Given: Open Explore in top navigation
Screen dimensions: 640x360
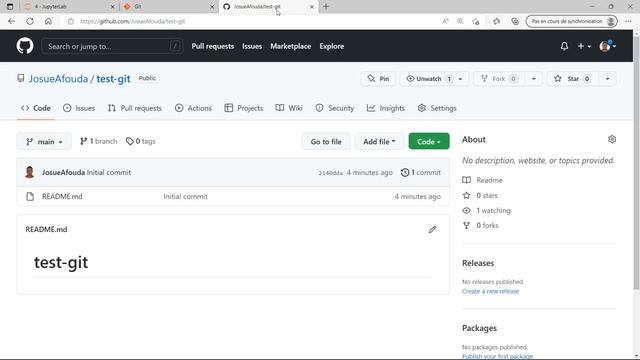Looking at the screenshot, I should pyautogui.click(x=331, y=46).
